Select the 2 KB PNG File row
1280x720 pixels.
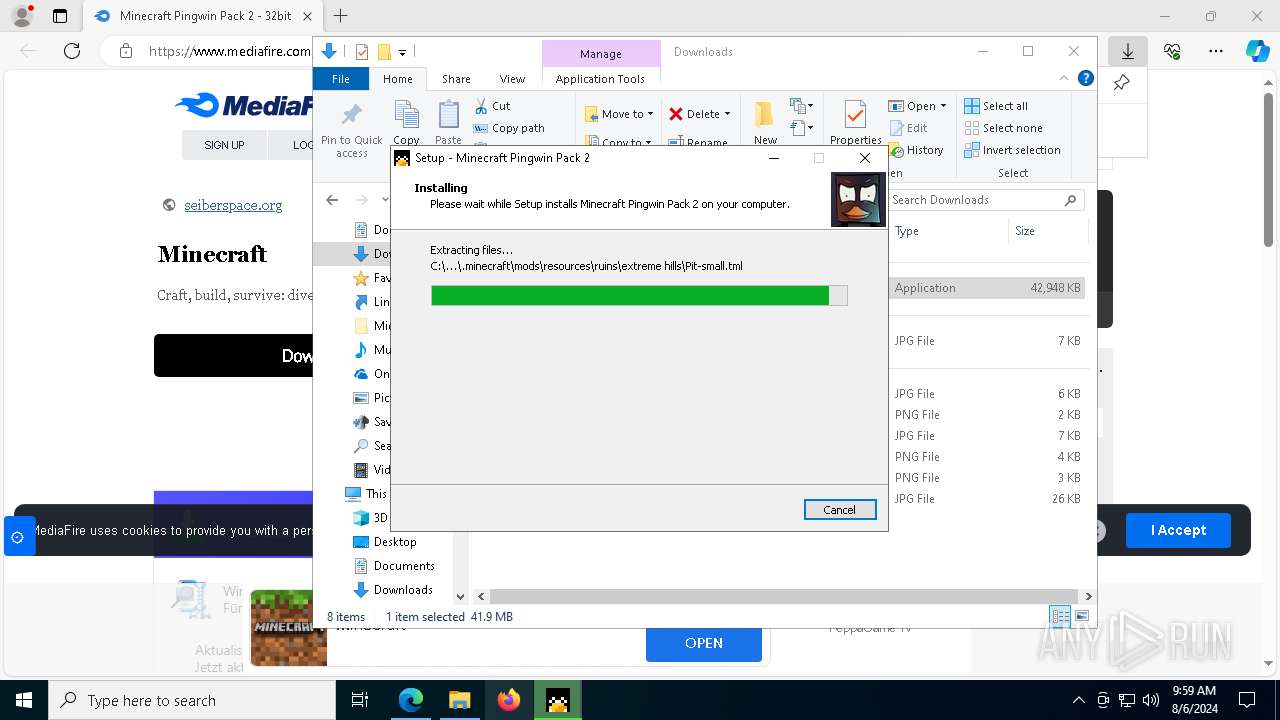coord(986,415)
